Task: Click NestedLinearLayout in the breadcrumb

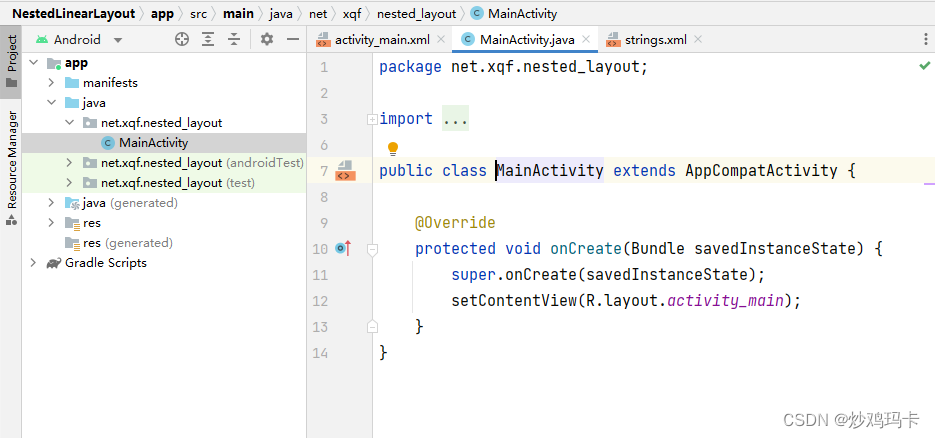Action: [74, 14]
